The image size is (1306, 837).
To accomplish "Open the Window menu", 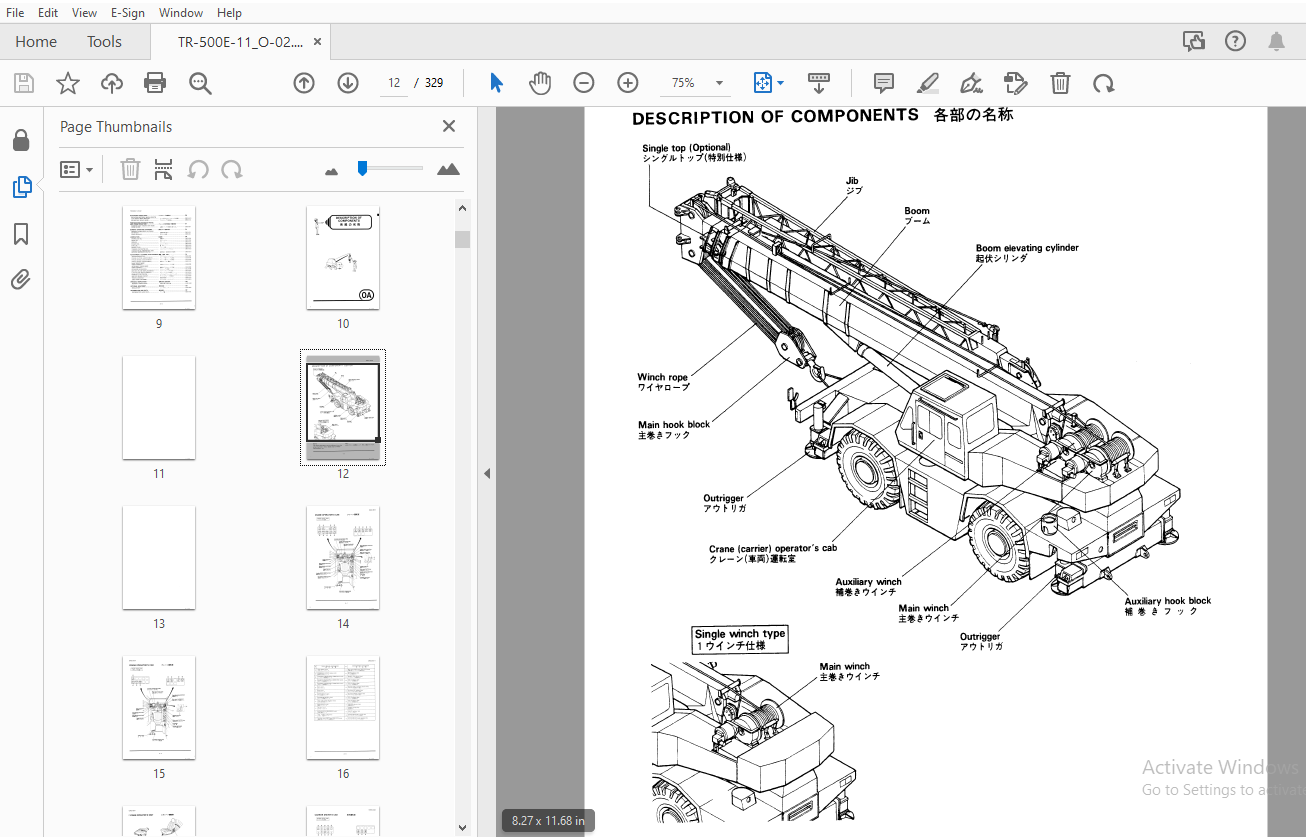I will point(181,13).
